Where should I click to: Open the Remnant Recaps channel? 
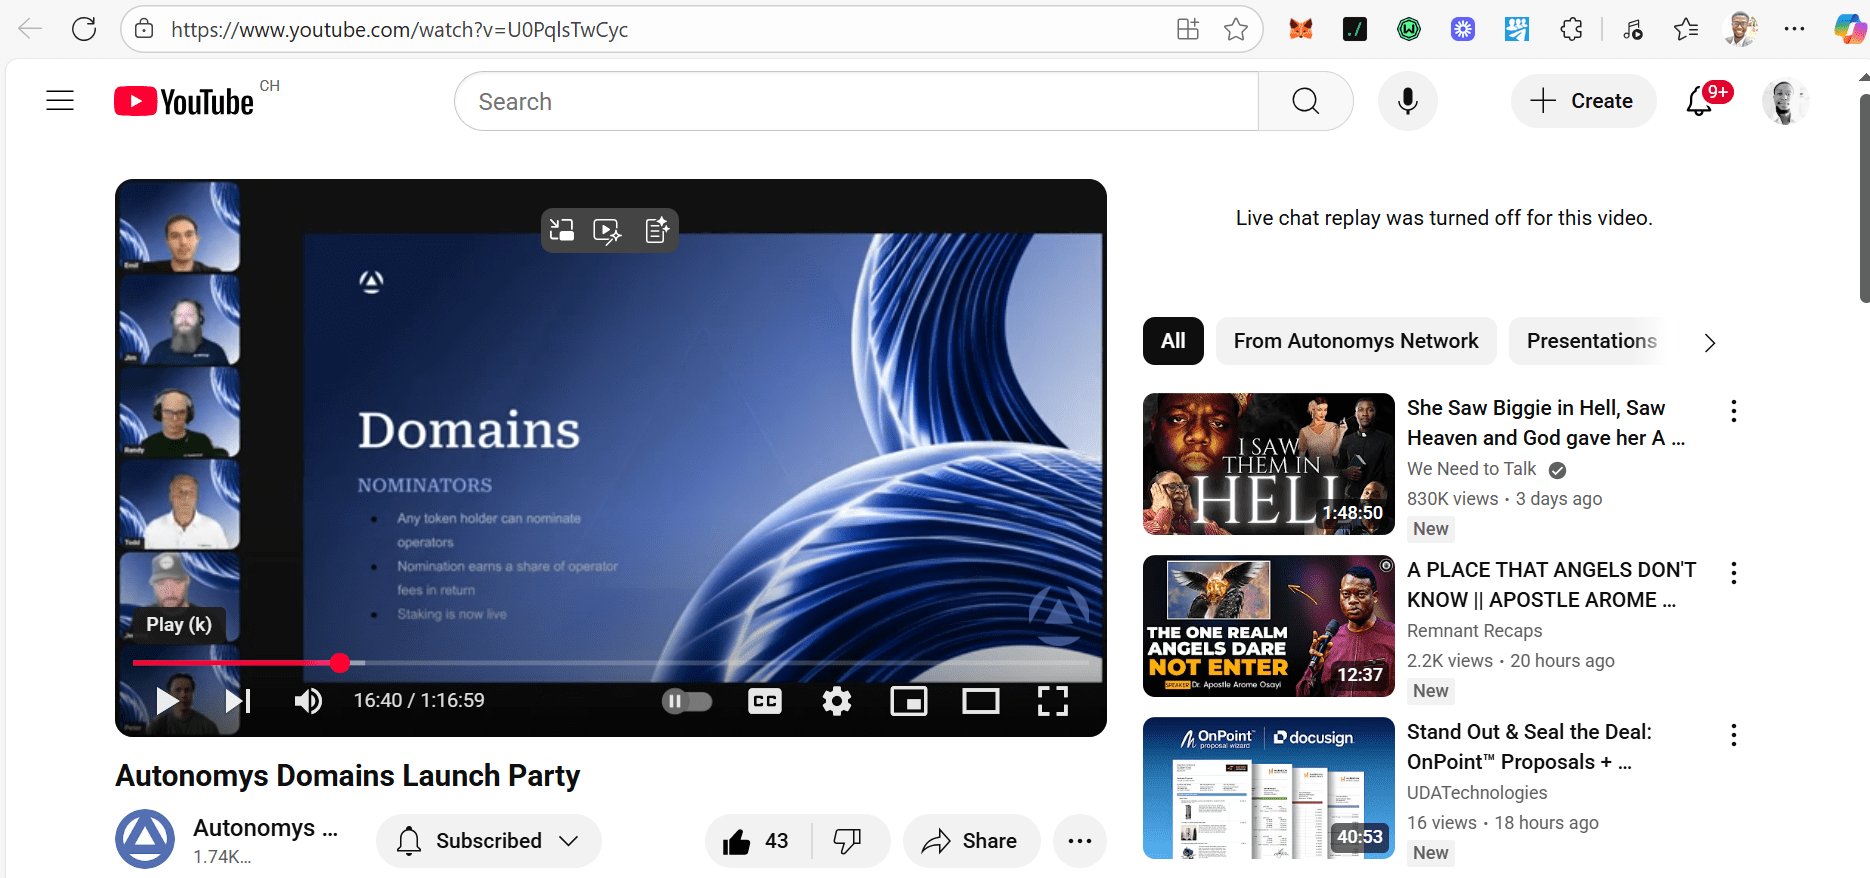[1474, 631]
